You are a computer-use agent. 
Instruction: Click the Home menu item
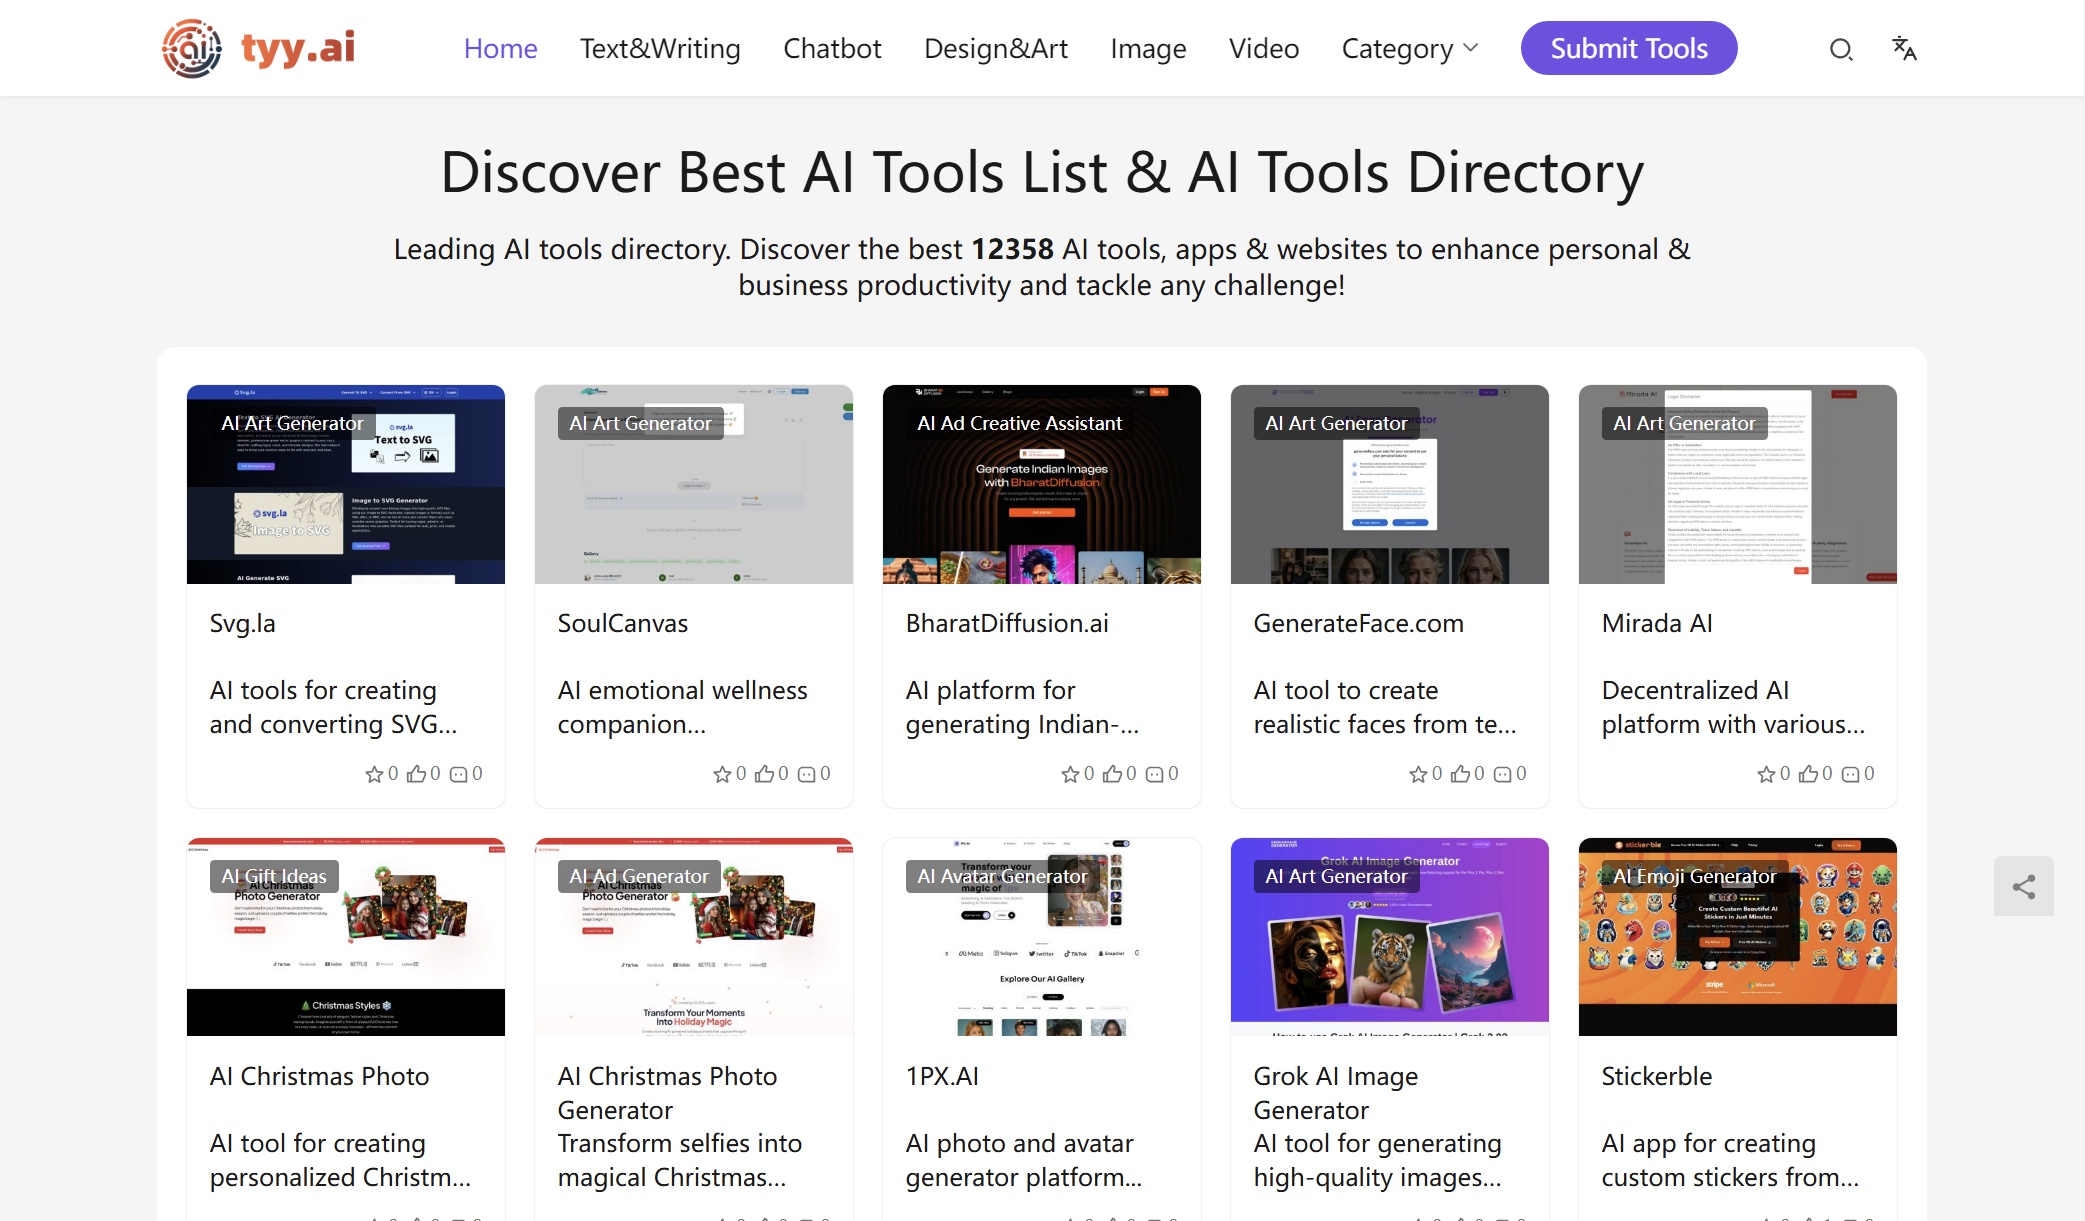pyautogui.click(x=501, y=47)
